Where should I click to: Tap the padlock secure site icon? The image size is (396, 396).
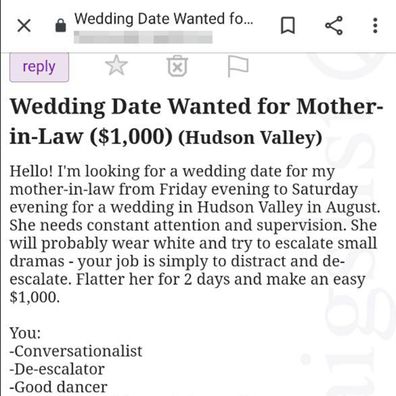pos(60,25)
